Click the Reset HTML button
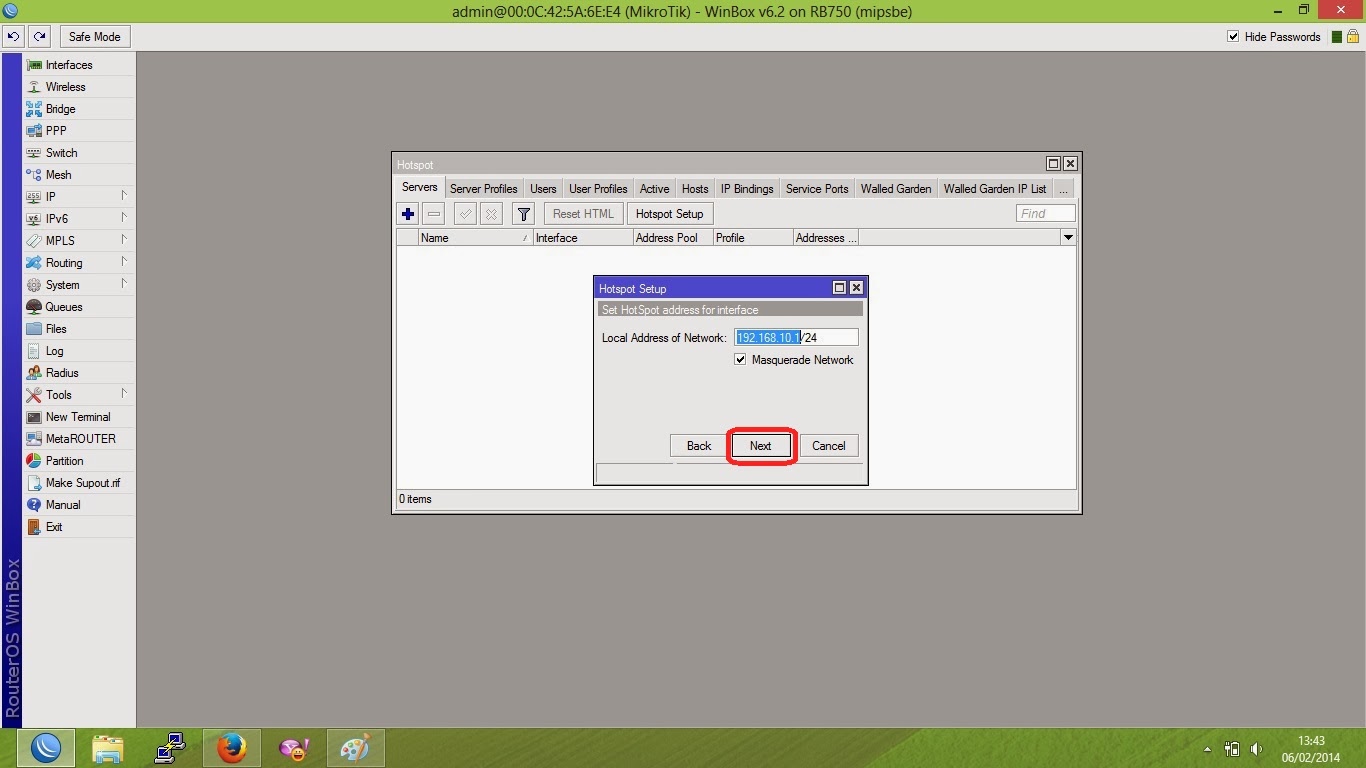The image size is (1366, 768). (583, 214)
